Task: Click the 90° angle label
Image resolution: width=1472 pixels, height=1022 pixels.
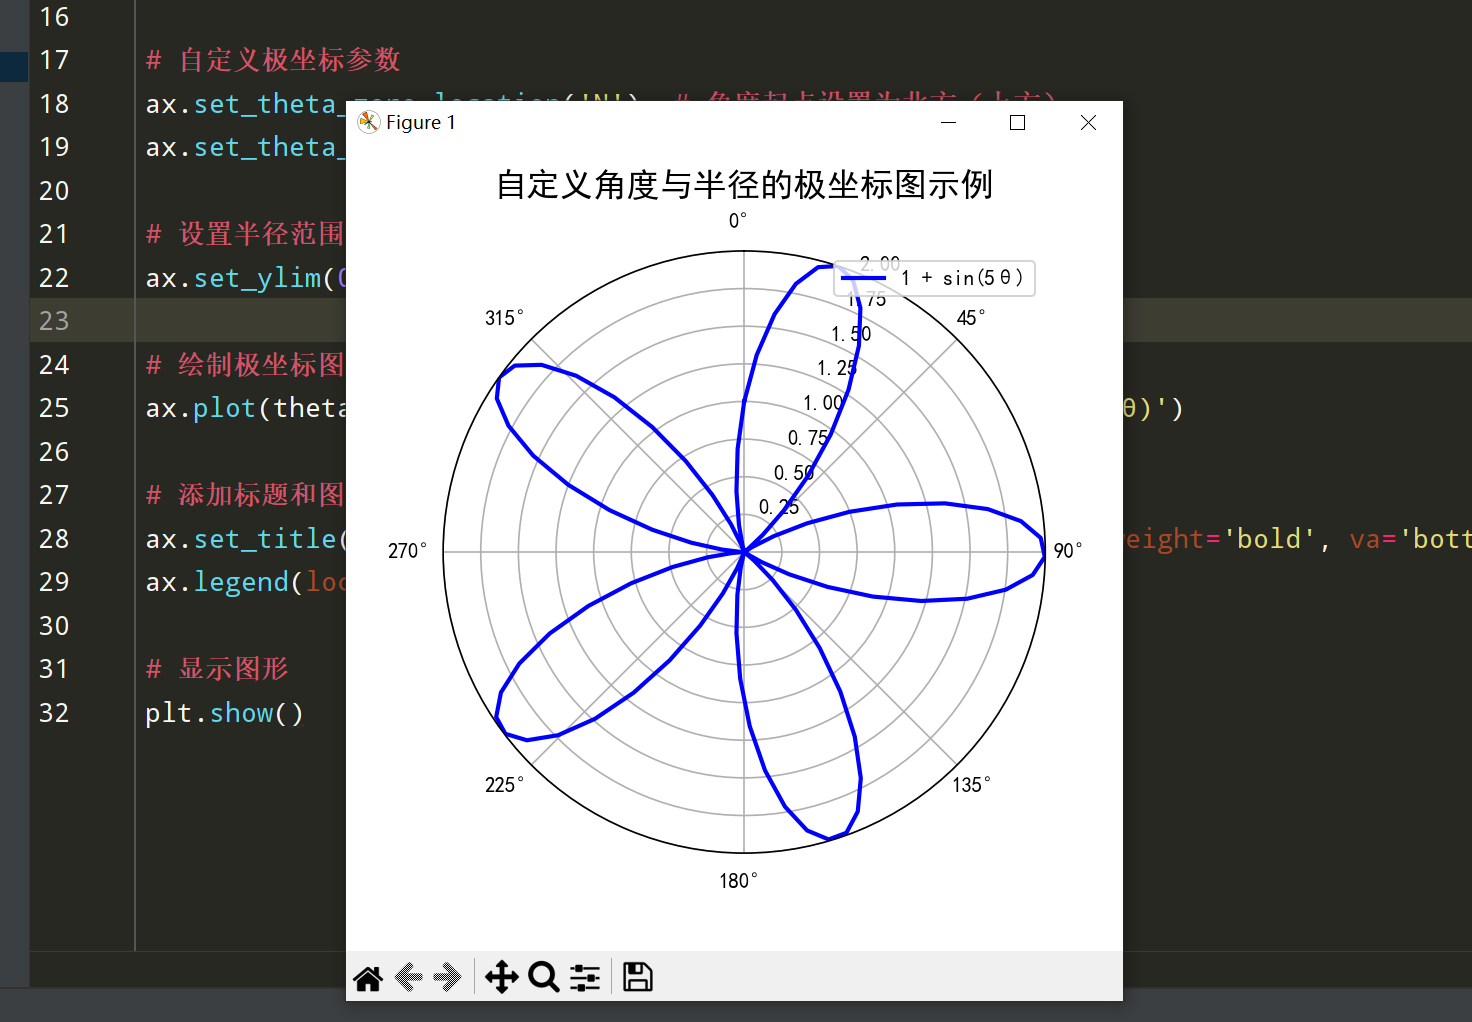Action: point(1068,550)
